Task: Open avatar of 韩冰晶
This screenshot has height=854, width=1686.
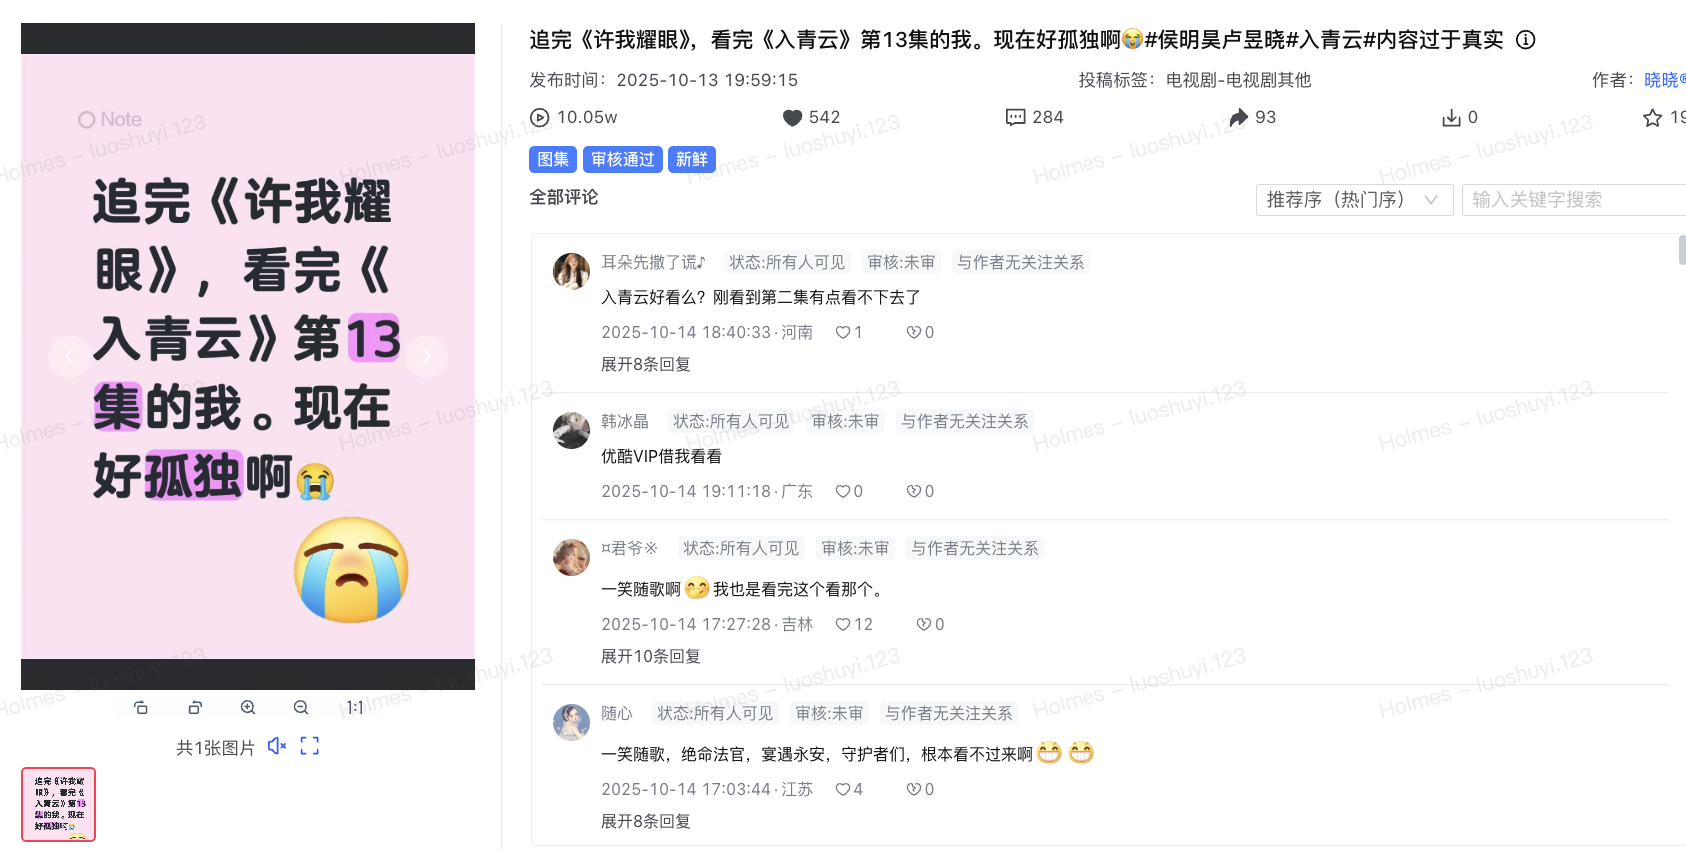Action: click(x=571, y=430)
